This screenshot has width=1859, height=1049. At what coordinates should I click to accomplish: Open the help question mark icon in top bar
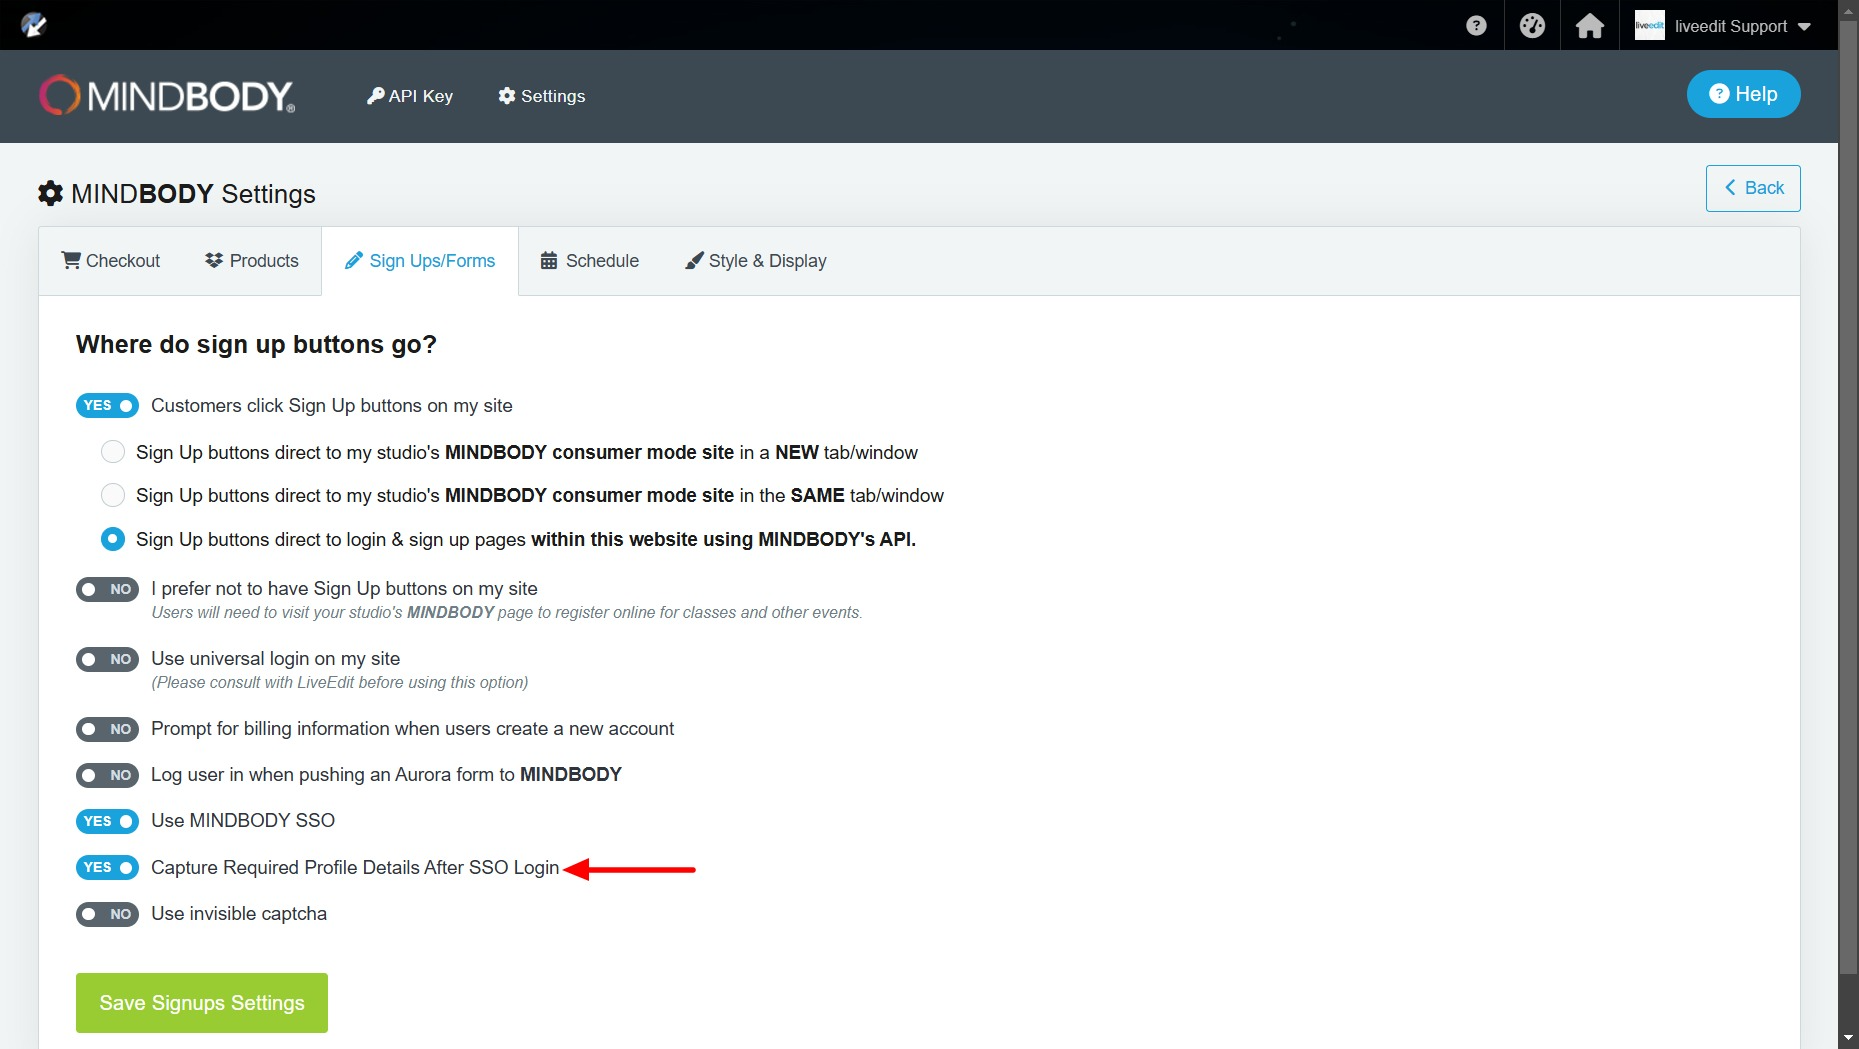[1476, 26]
